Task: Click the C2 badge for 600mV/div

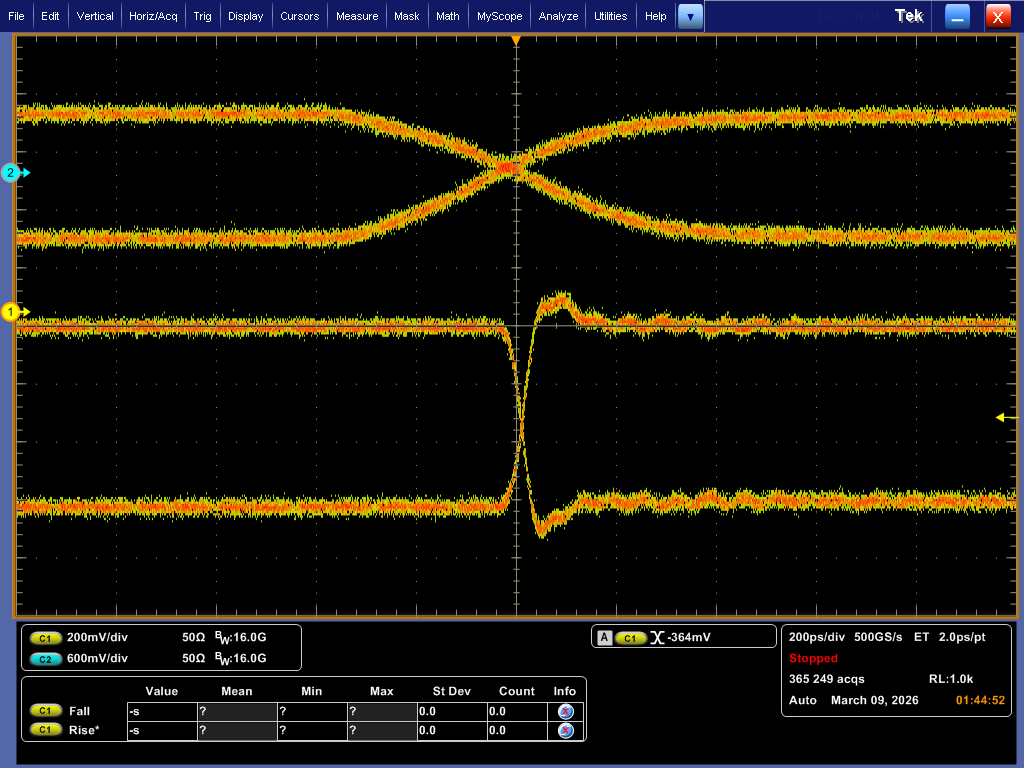Action: [45, 659]
